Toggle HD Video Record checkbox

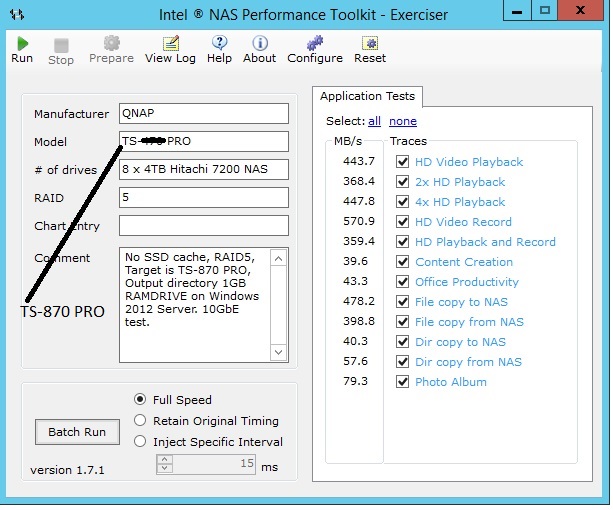[x=402, y=222]
